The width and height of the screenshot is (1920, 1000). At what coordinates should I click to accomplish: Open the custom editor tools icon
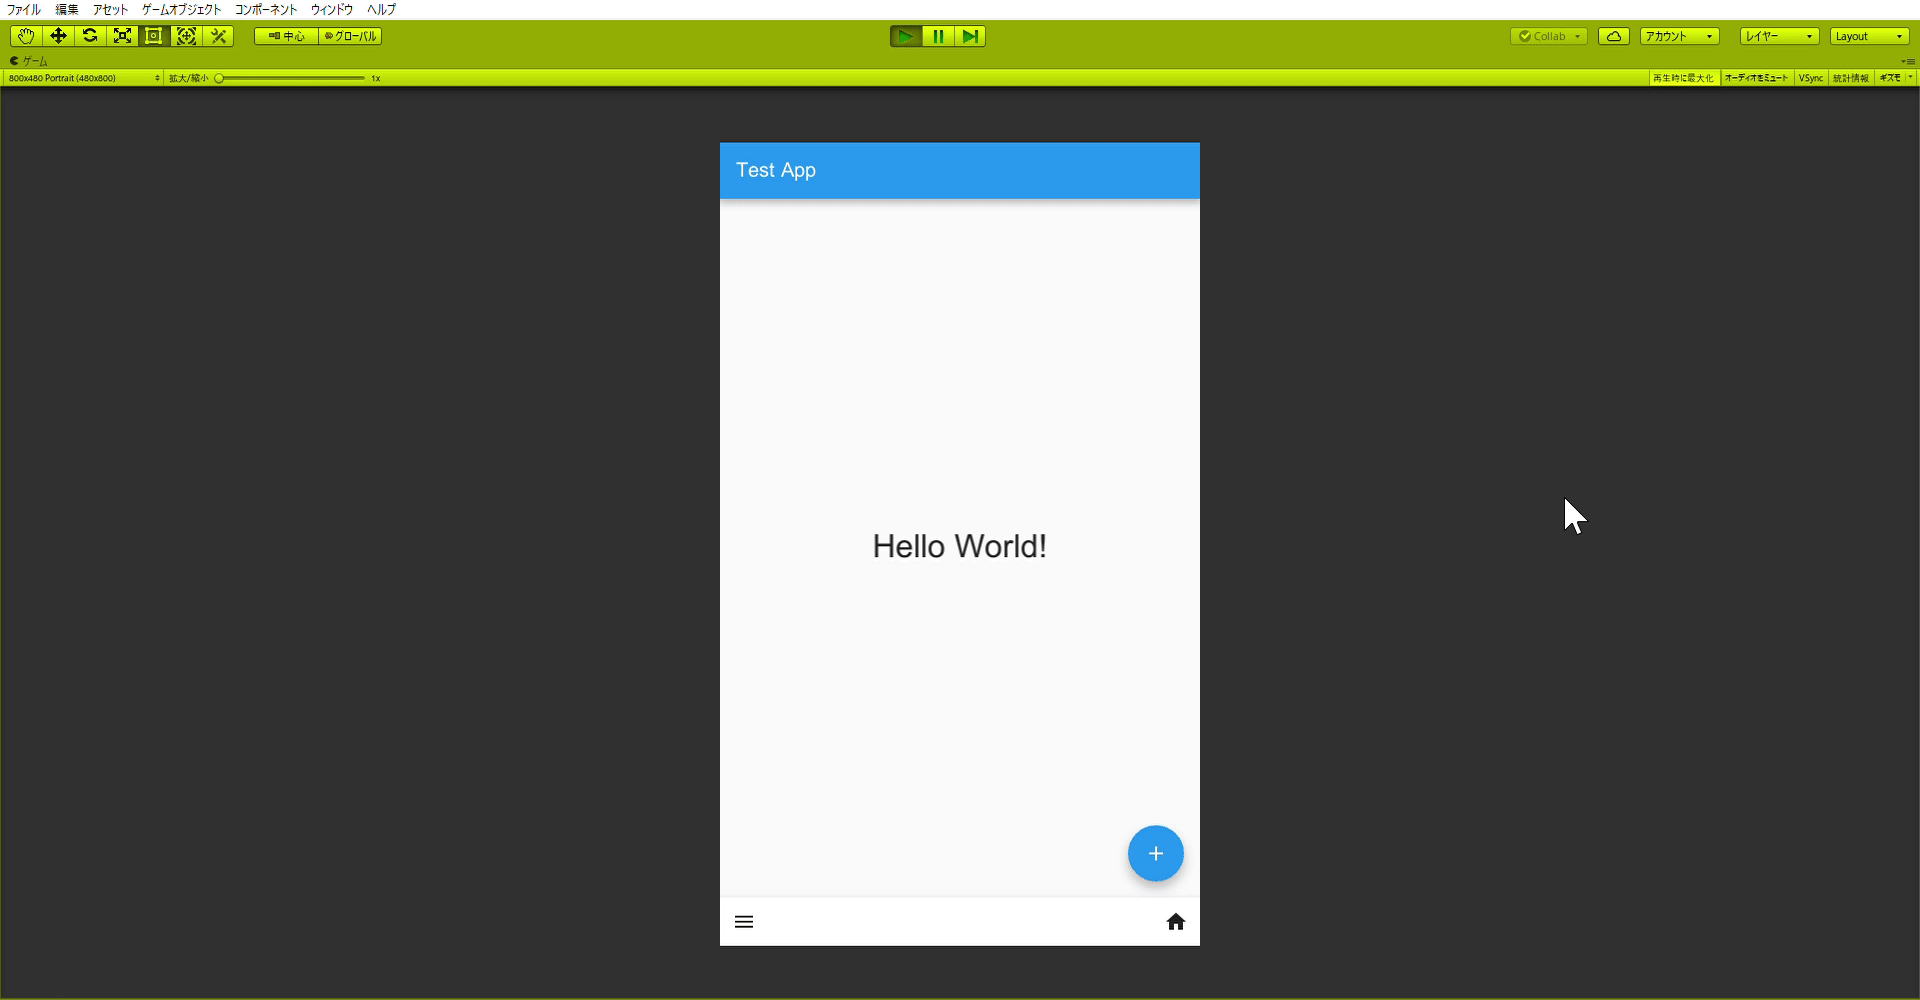click(x=218, y=36)
